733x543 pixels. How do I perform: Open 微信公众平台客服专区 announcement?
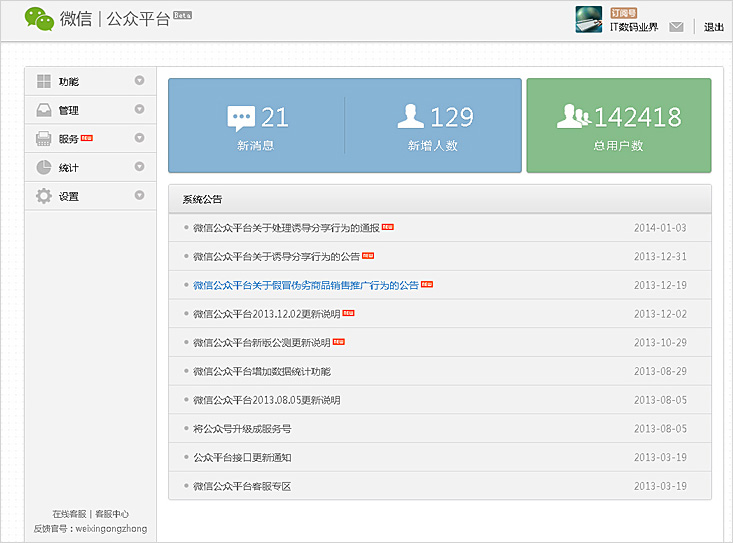pyautogui.click(x=242, y=486)
